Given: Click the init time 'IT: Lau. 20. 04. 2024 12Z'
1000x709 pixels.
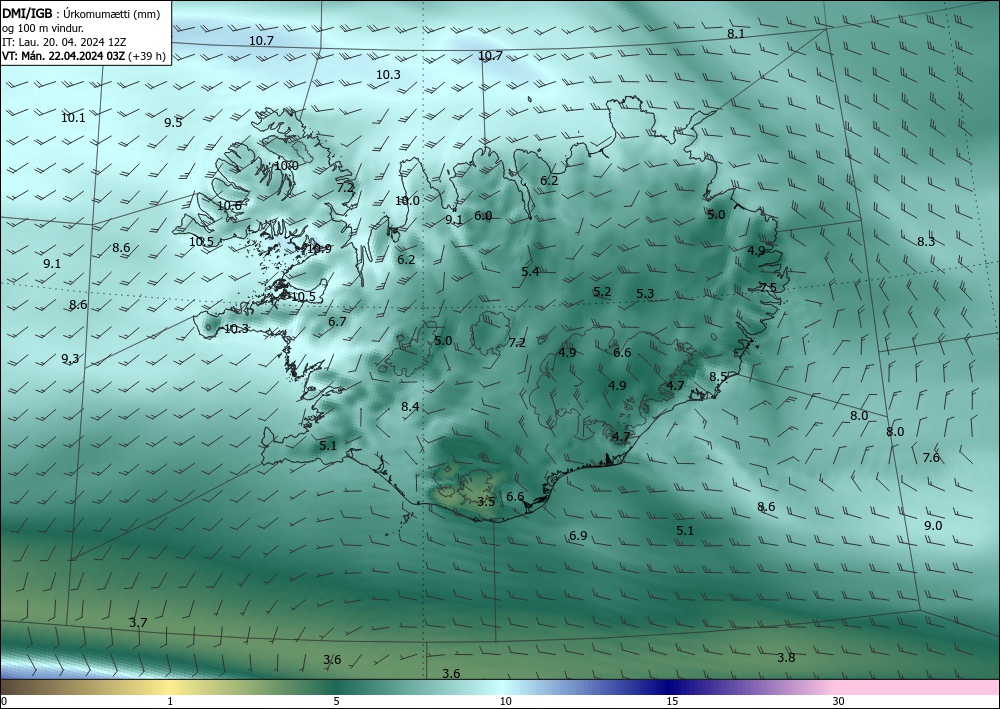Looking at the screenshot, I should tap(64, 42).
